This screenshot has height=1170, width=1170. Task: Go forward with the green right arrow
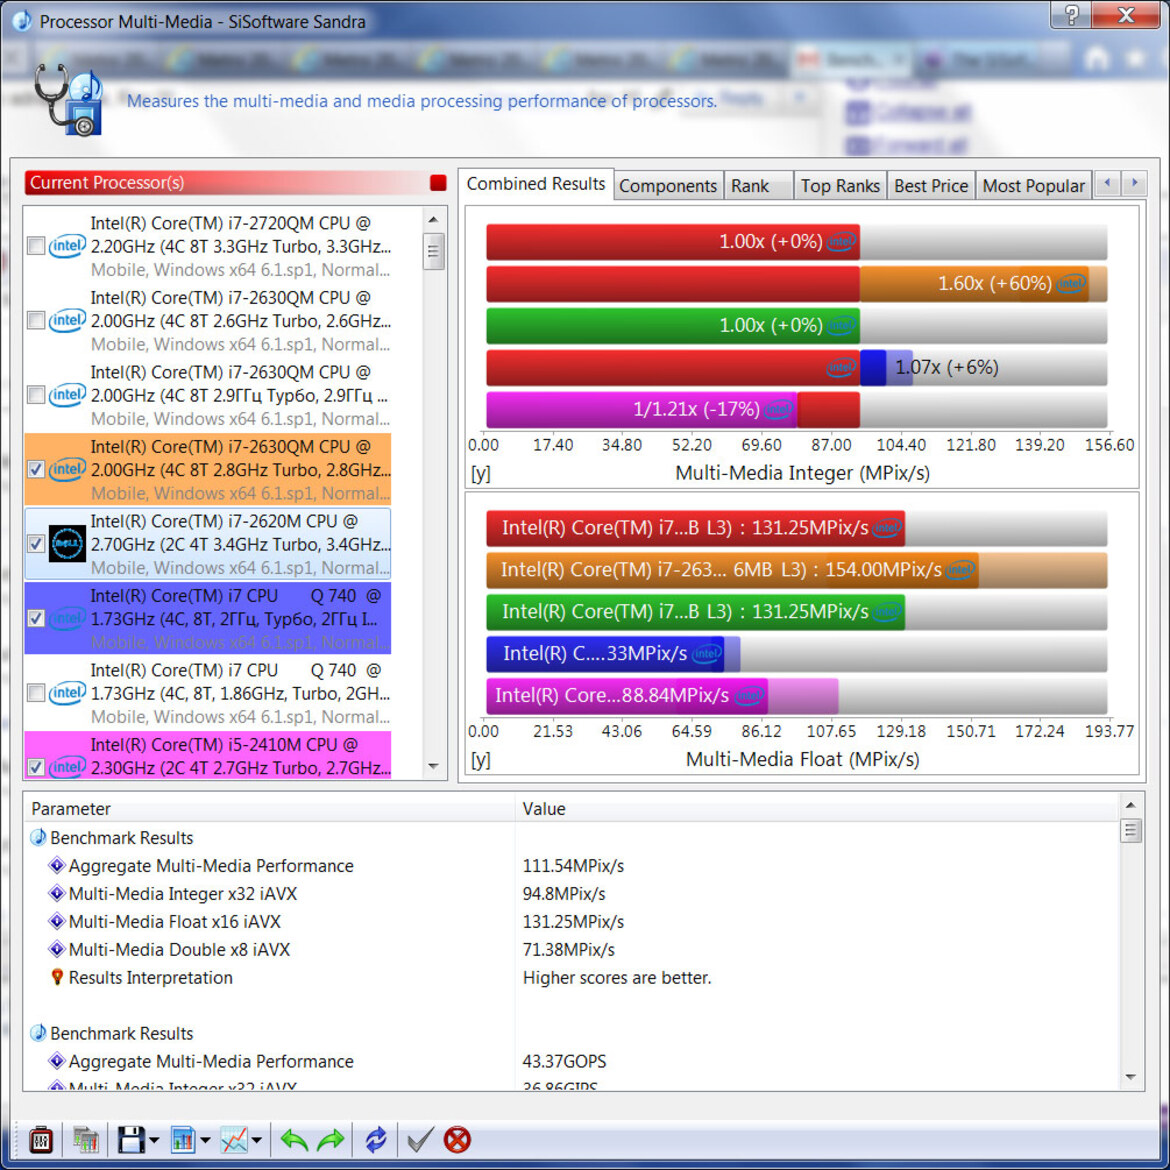pyautogui.click(x=331, y=1139)
